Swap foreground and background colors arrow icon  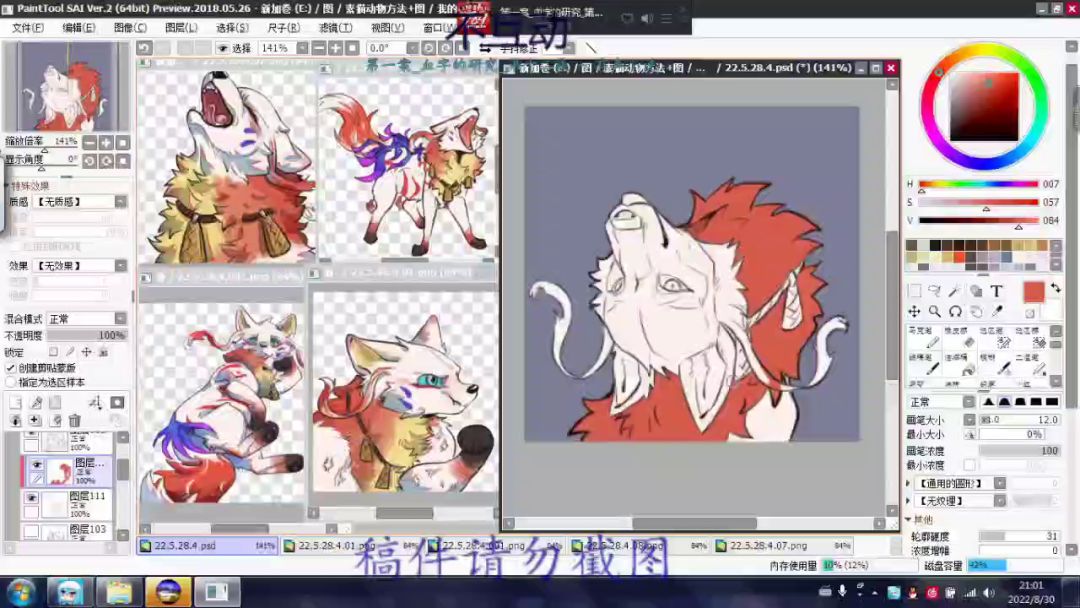[x=1055, y=287]
